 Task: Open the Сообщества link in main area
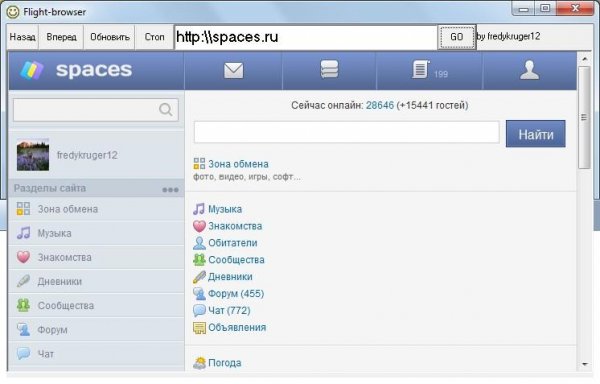(x=236, y=260)
